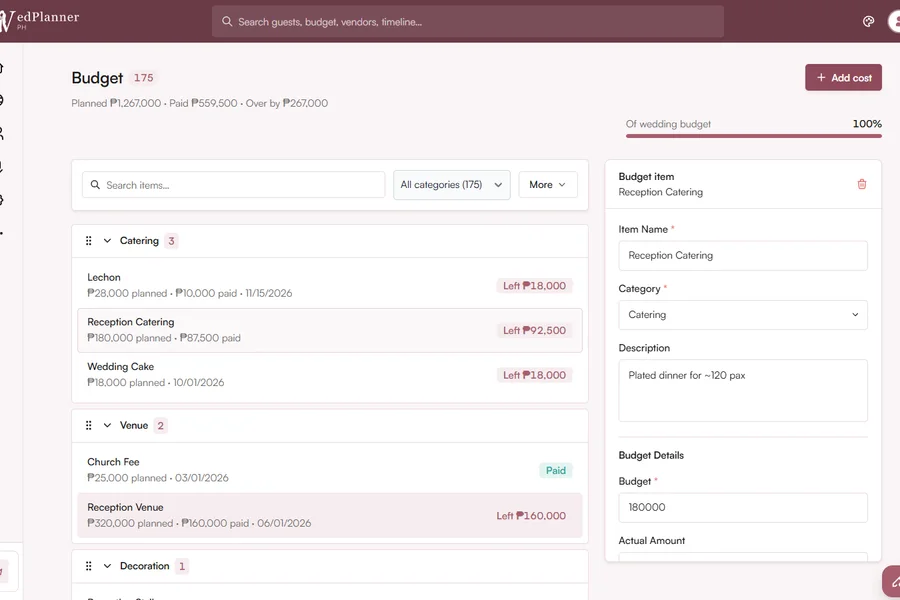Click the Decoration count badge 1
The image size is (900, 600).
pyautogui.click(x=182, y=566)
